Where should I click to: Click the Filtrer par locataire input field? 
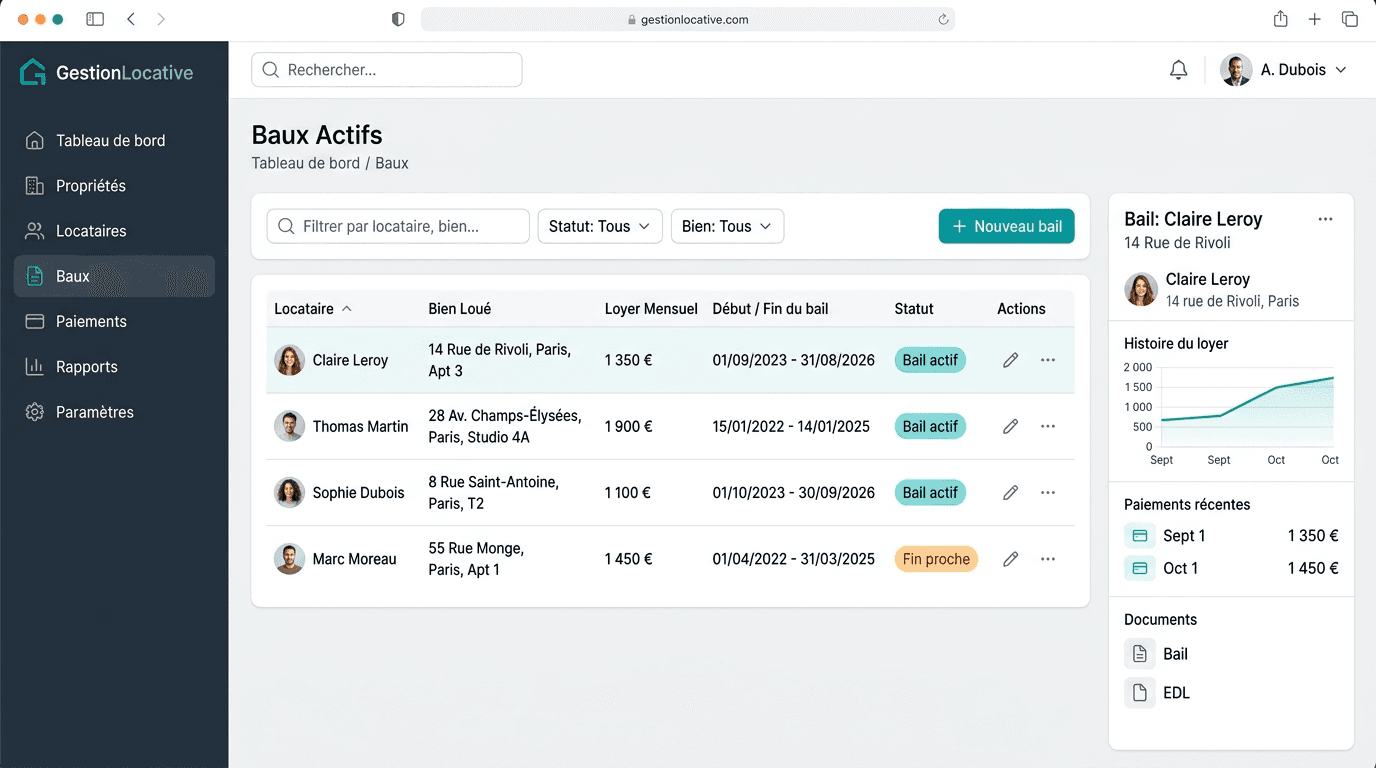point(398,226)
